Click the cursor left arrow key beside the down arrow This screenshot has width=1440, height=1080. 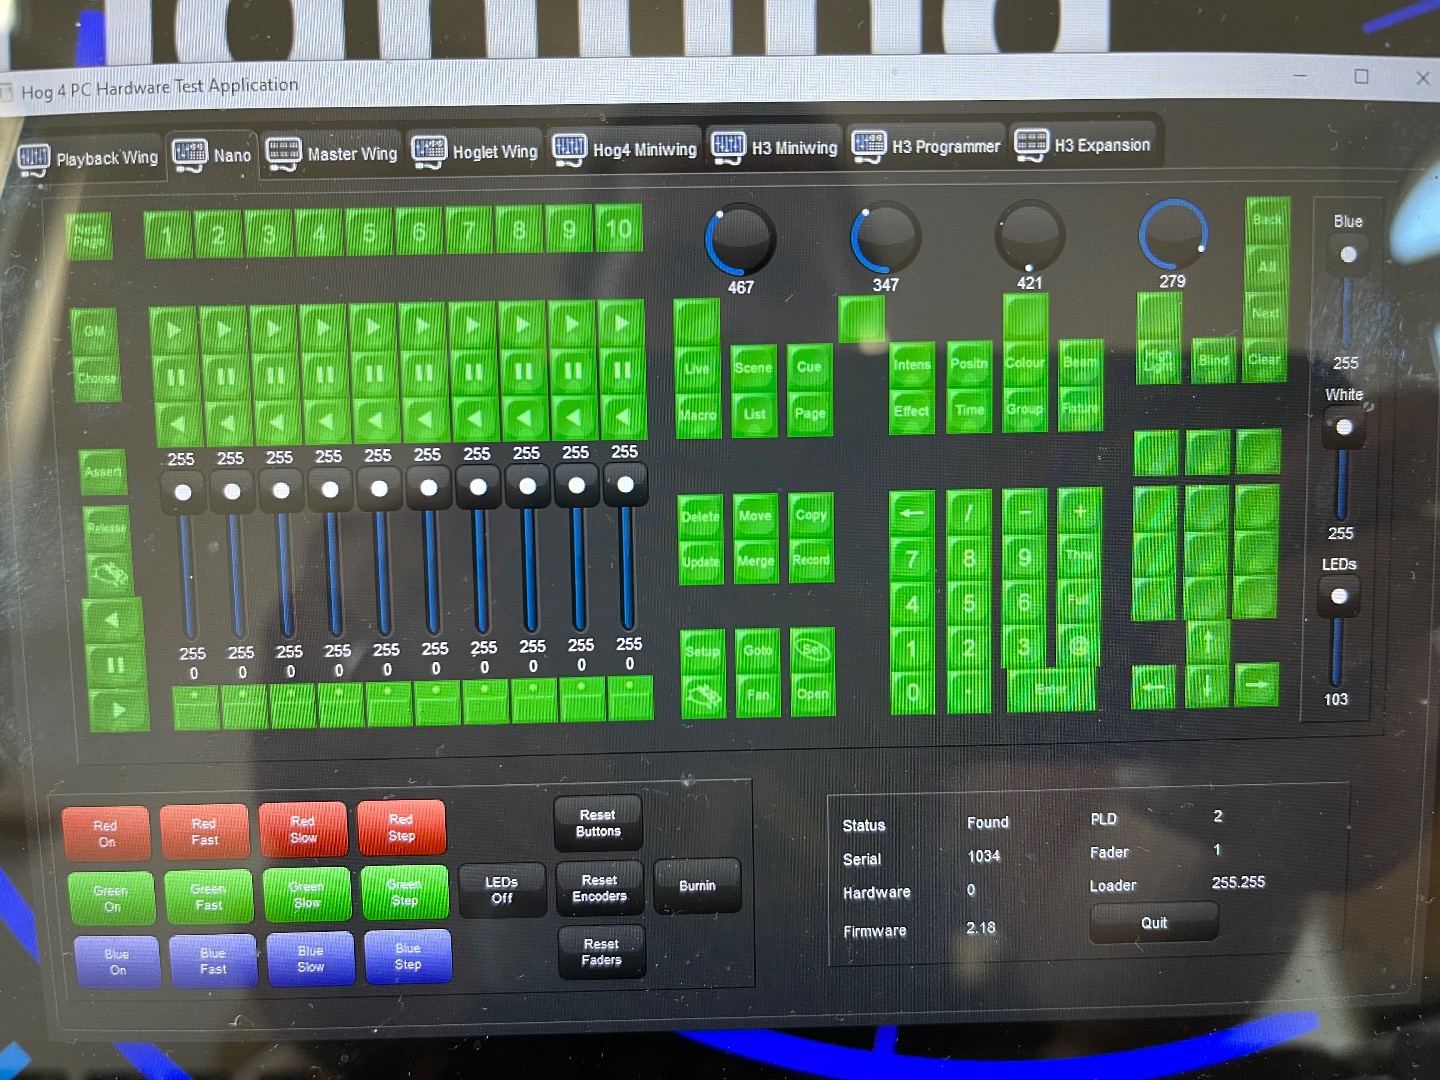click(x=1155, y=687)
